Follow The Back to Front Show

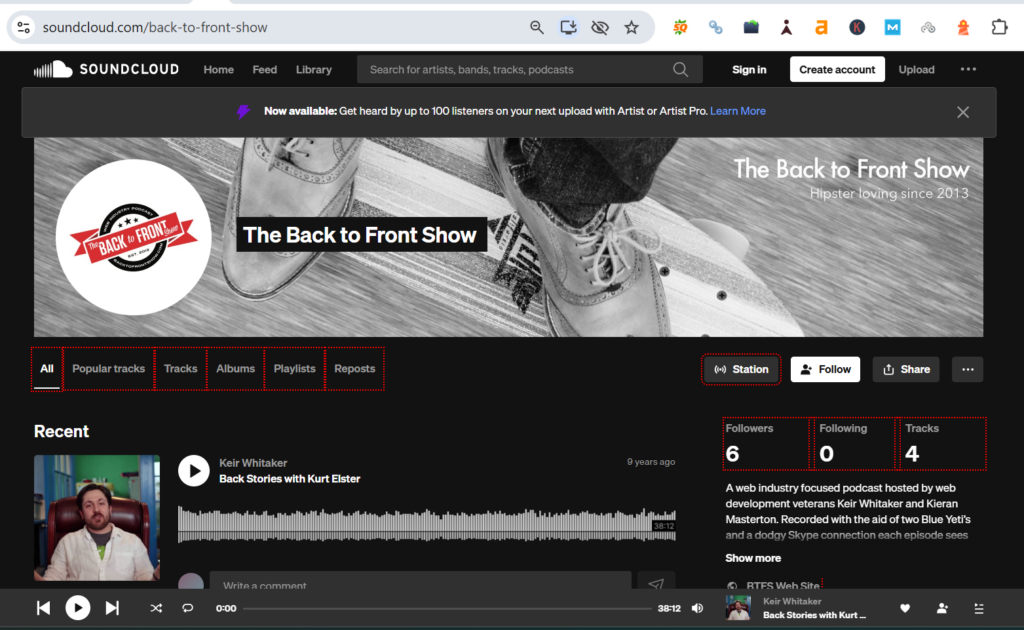point(825,370)
